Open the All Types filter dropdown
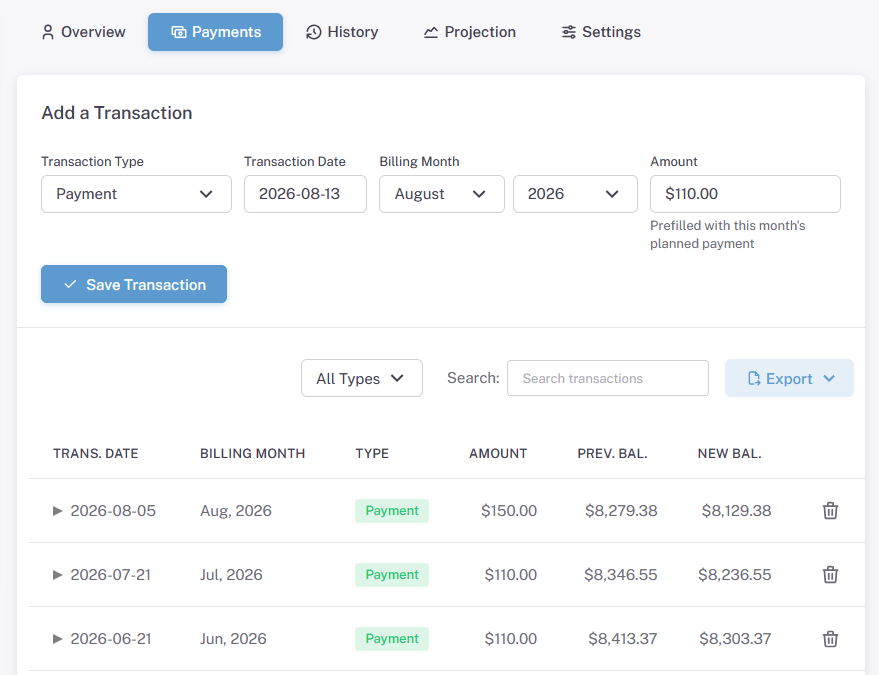Viewport: 879px width, 675px height. [362, 378]
